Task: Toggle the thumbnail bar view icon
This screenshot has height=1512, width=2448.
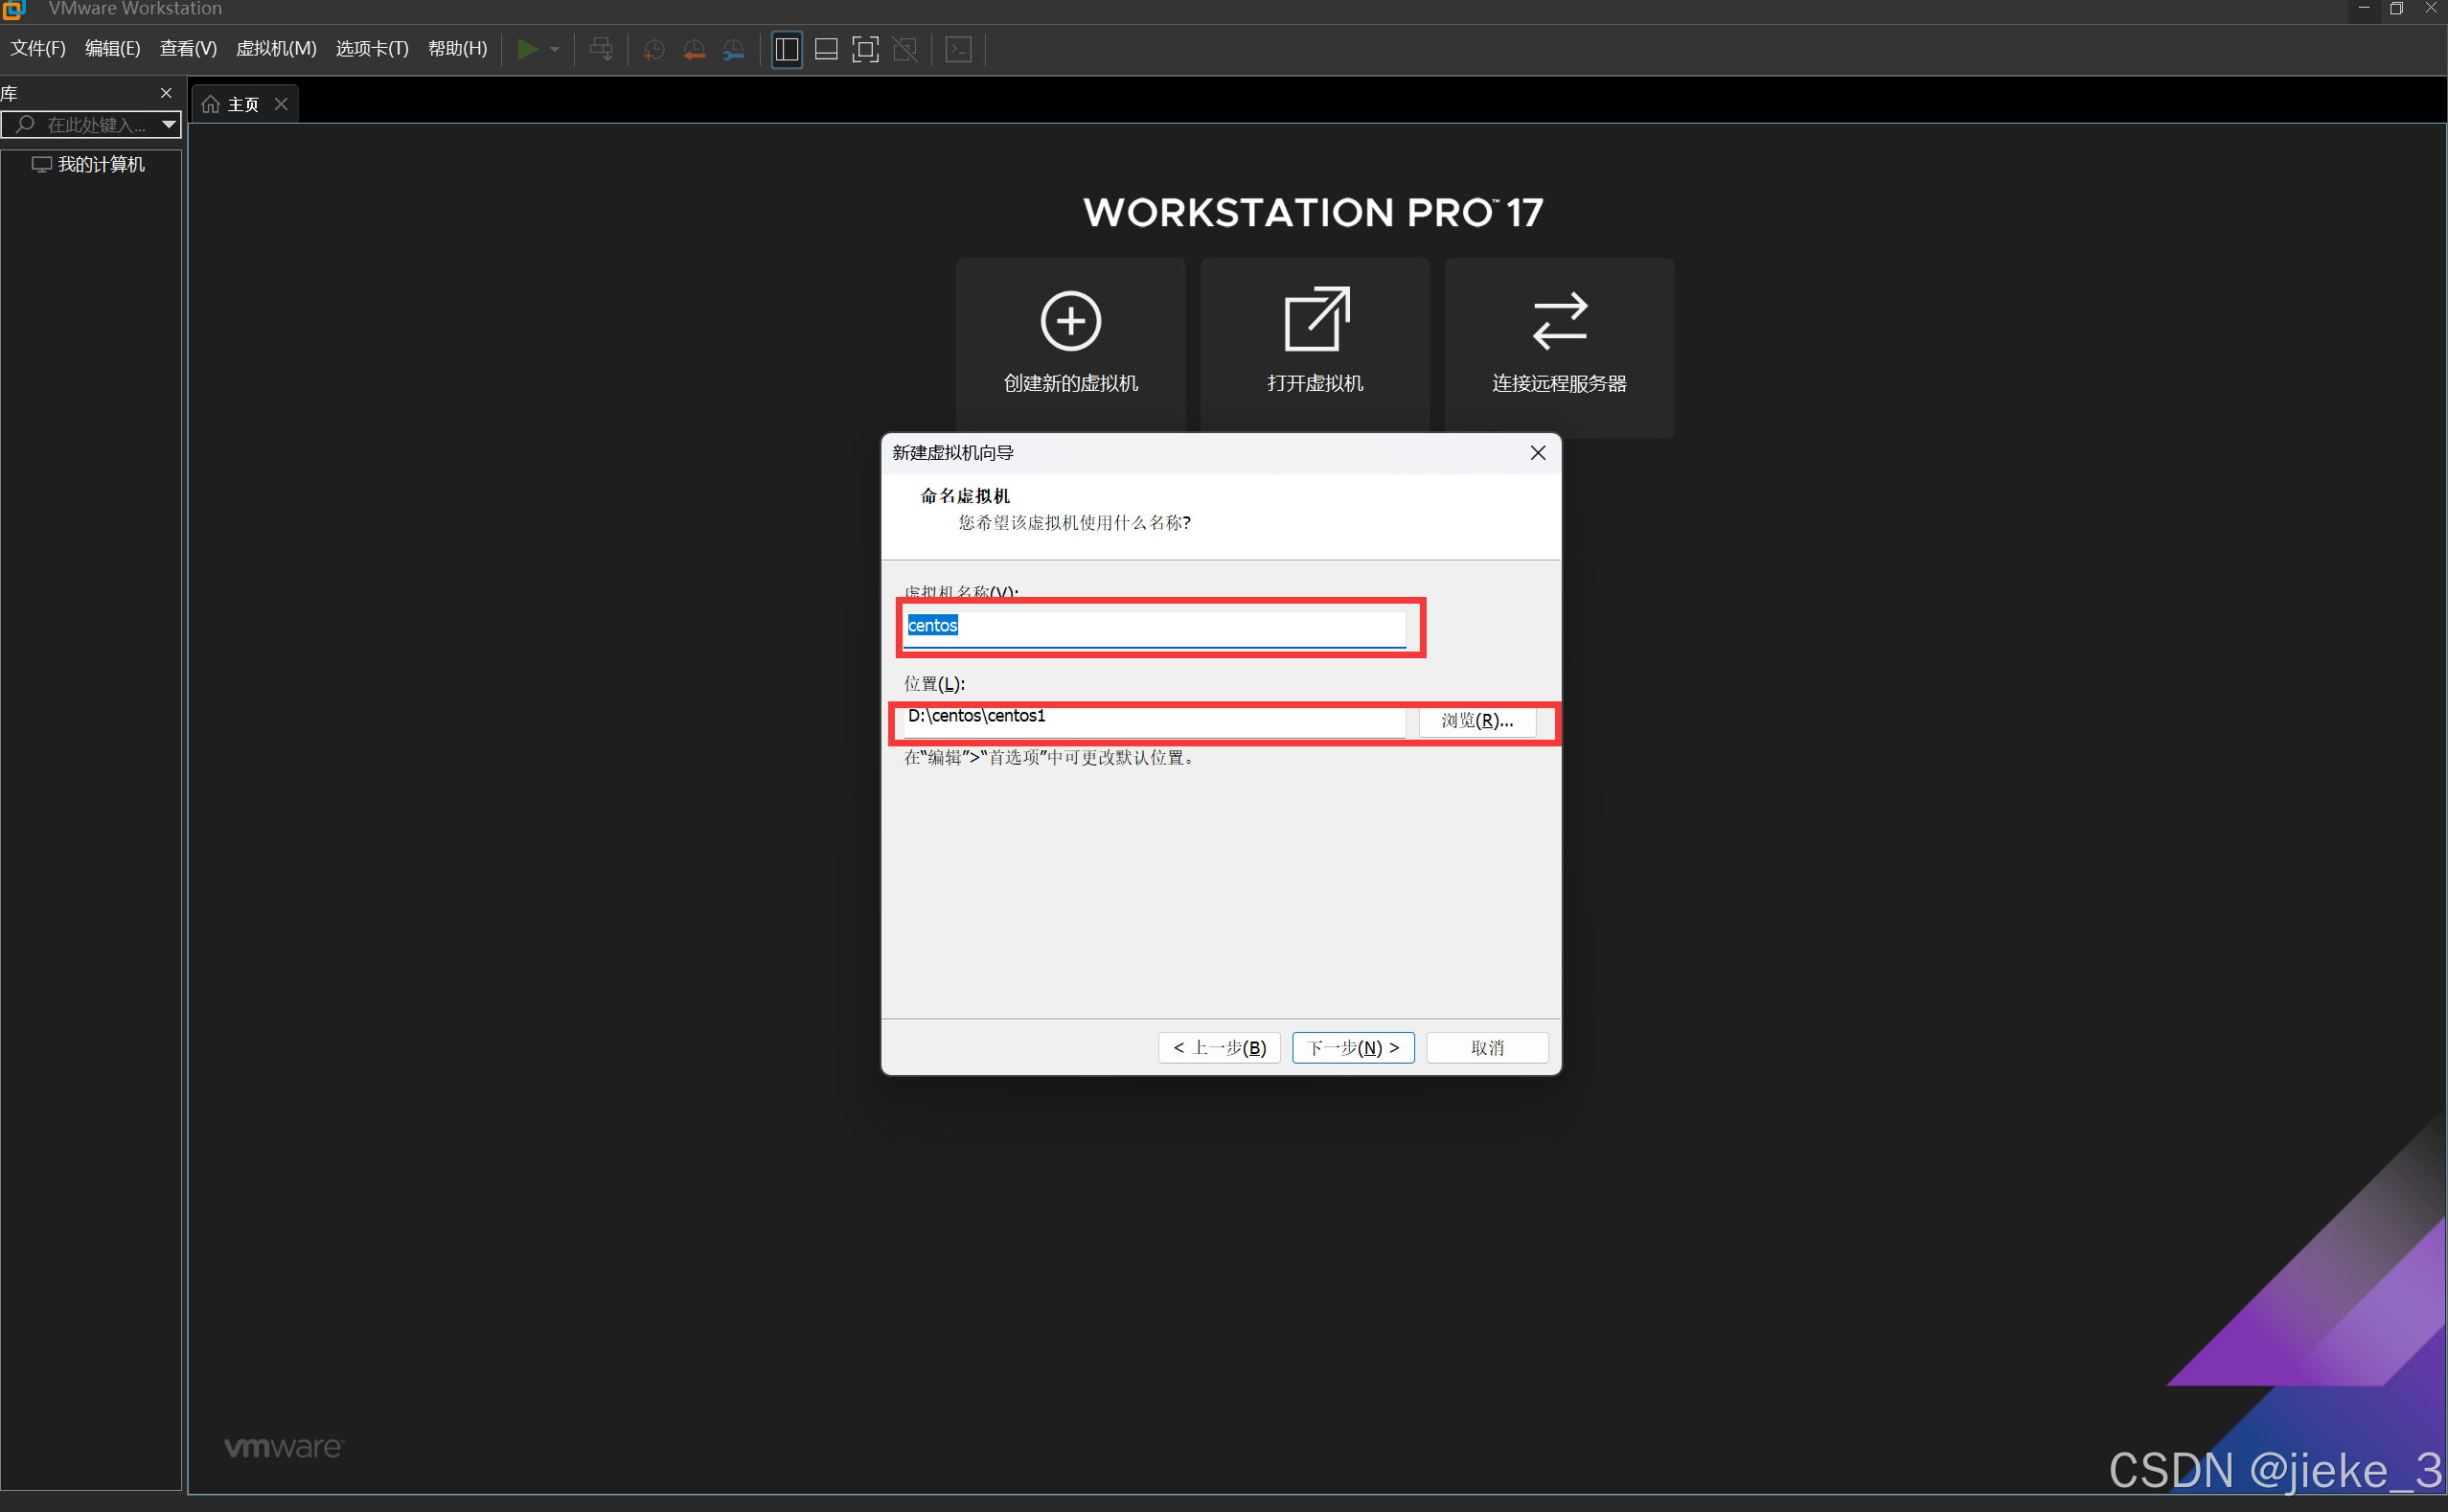Action: click(826, 49)
